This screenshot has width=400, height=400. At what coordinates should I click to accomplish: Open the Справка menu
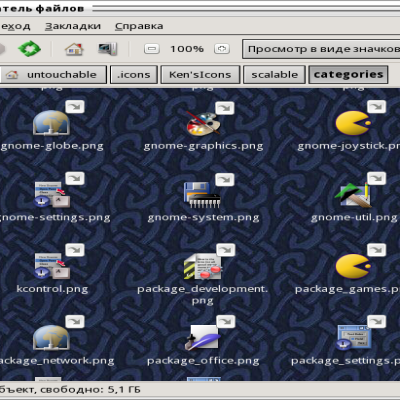click(x=139, y=26)
